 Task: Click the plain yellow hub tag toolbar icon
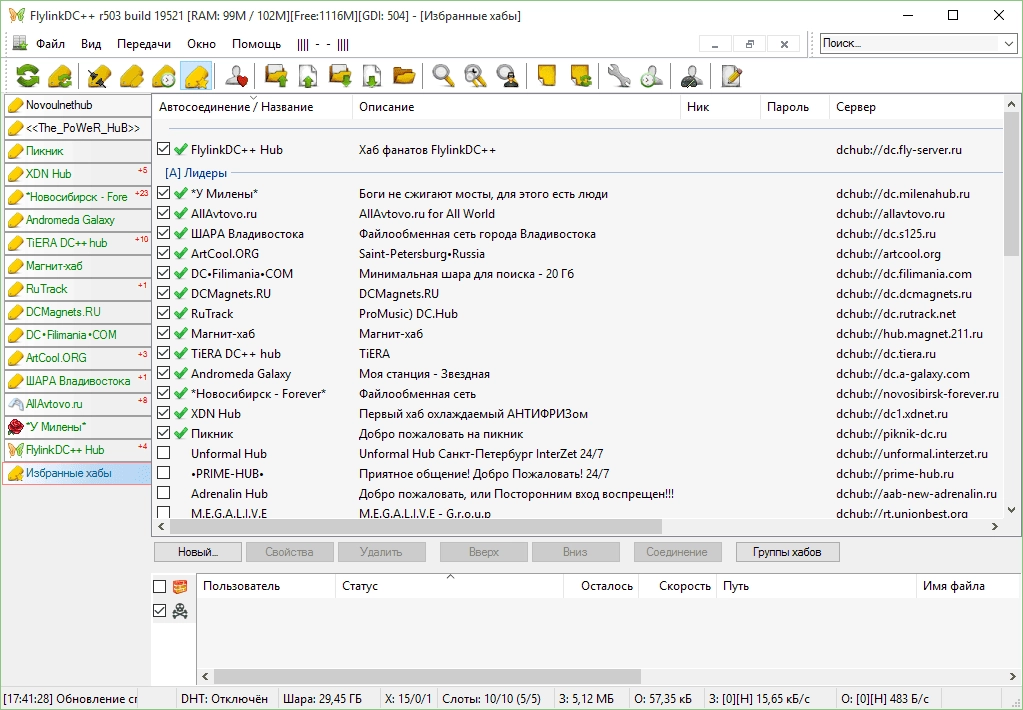point(132,76)
